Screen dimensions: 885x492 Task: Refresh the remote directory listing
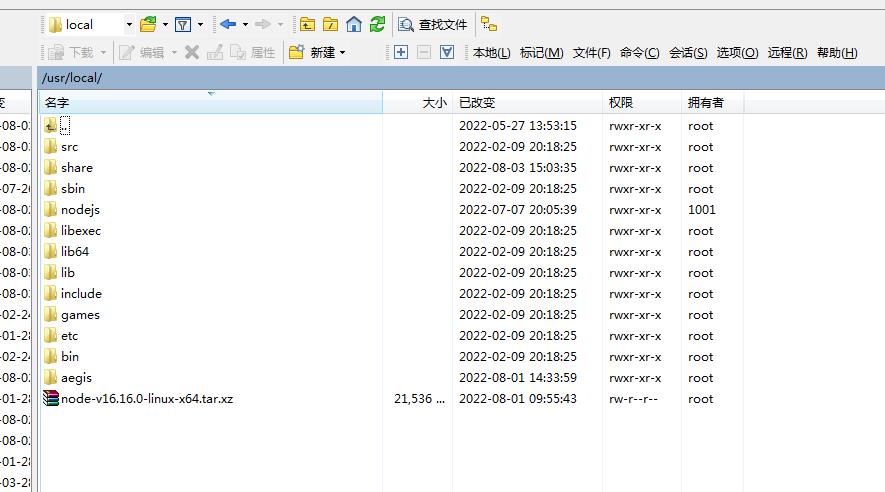377,24
